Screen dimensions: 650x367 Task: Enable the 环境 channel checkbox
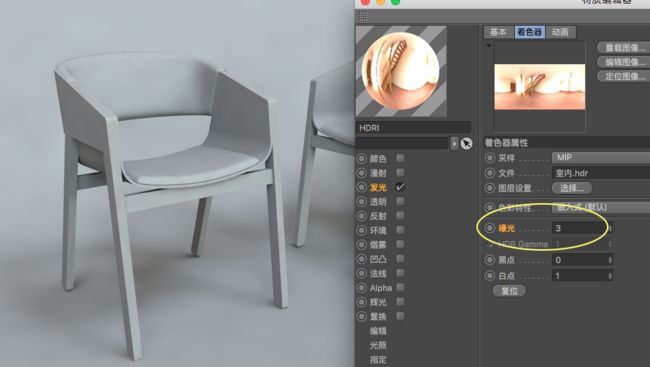point(400,230)
